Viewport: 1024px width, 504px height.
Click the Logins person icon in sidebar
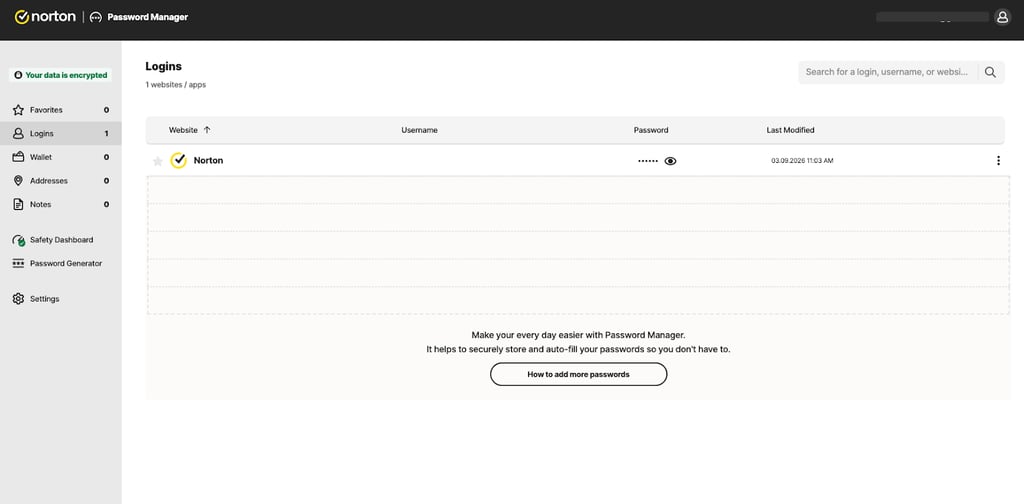tap(18, 134)
